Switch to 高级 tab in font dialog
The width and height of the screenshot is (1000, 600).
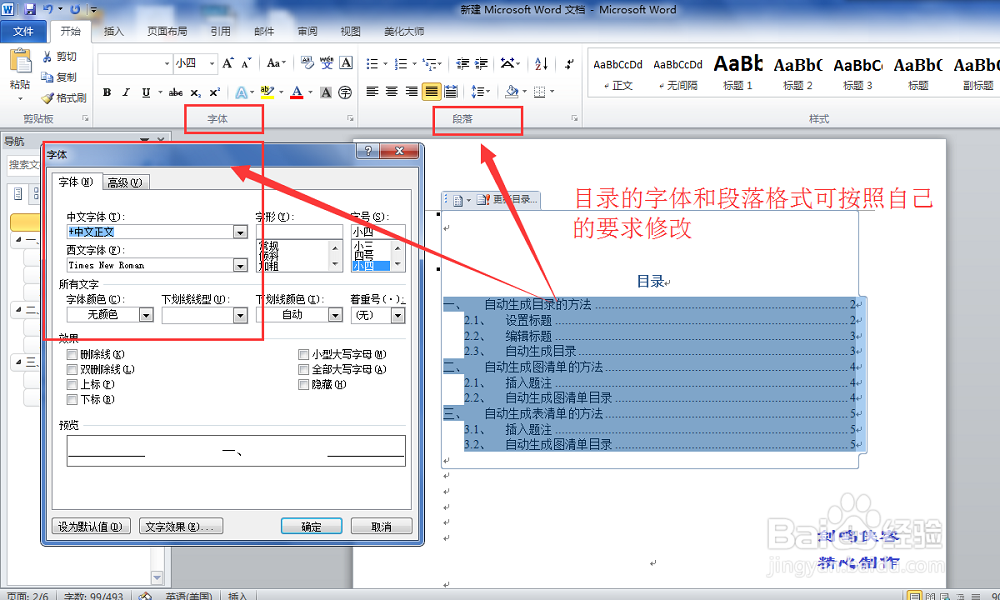(x=124, y=183)
